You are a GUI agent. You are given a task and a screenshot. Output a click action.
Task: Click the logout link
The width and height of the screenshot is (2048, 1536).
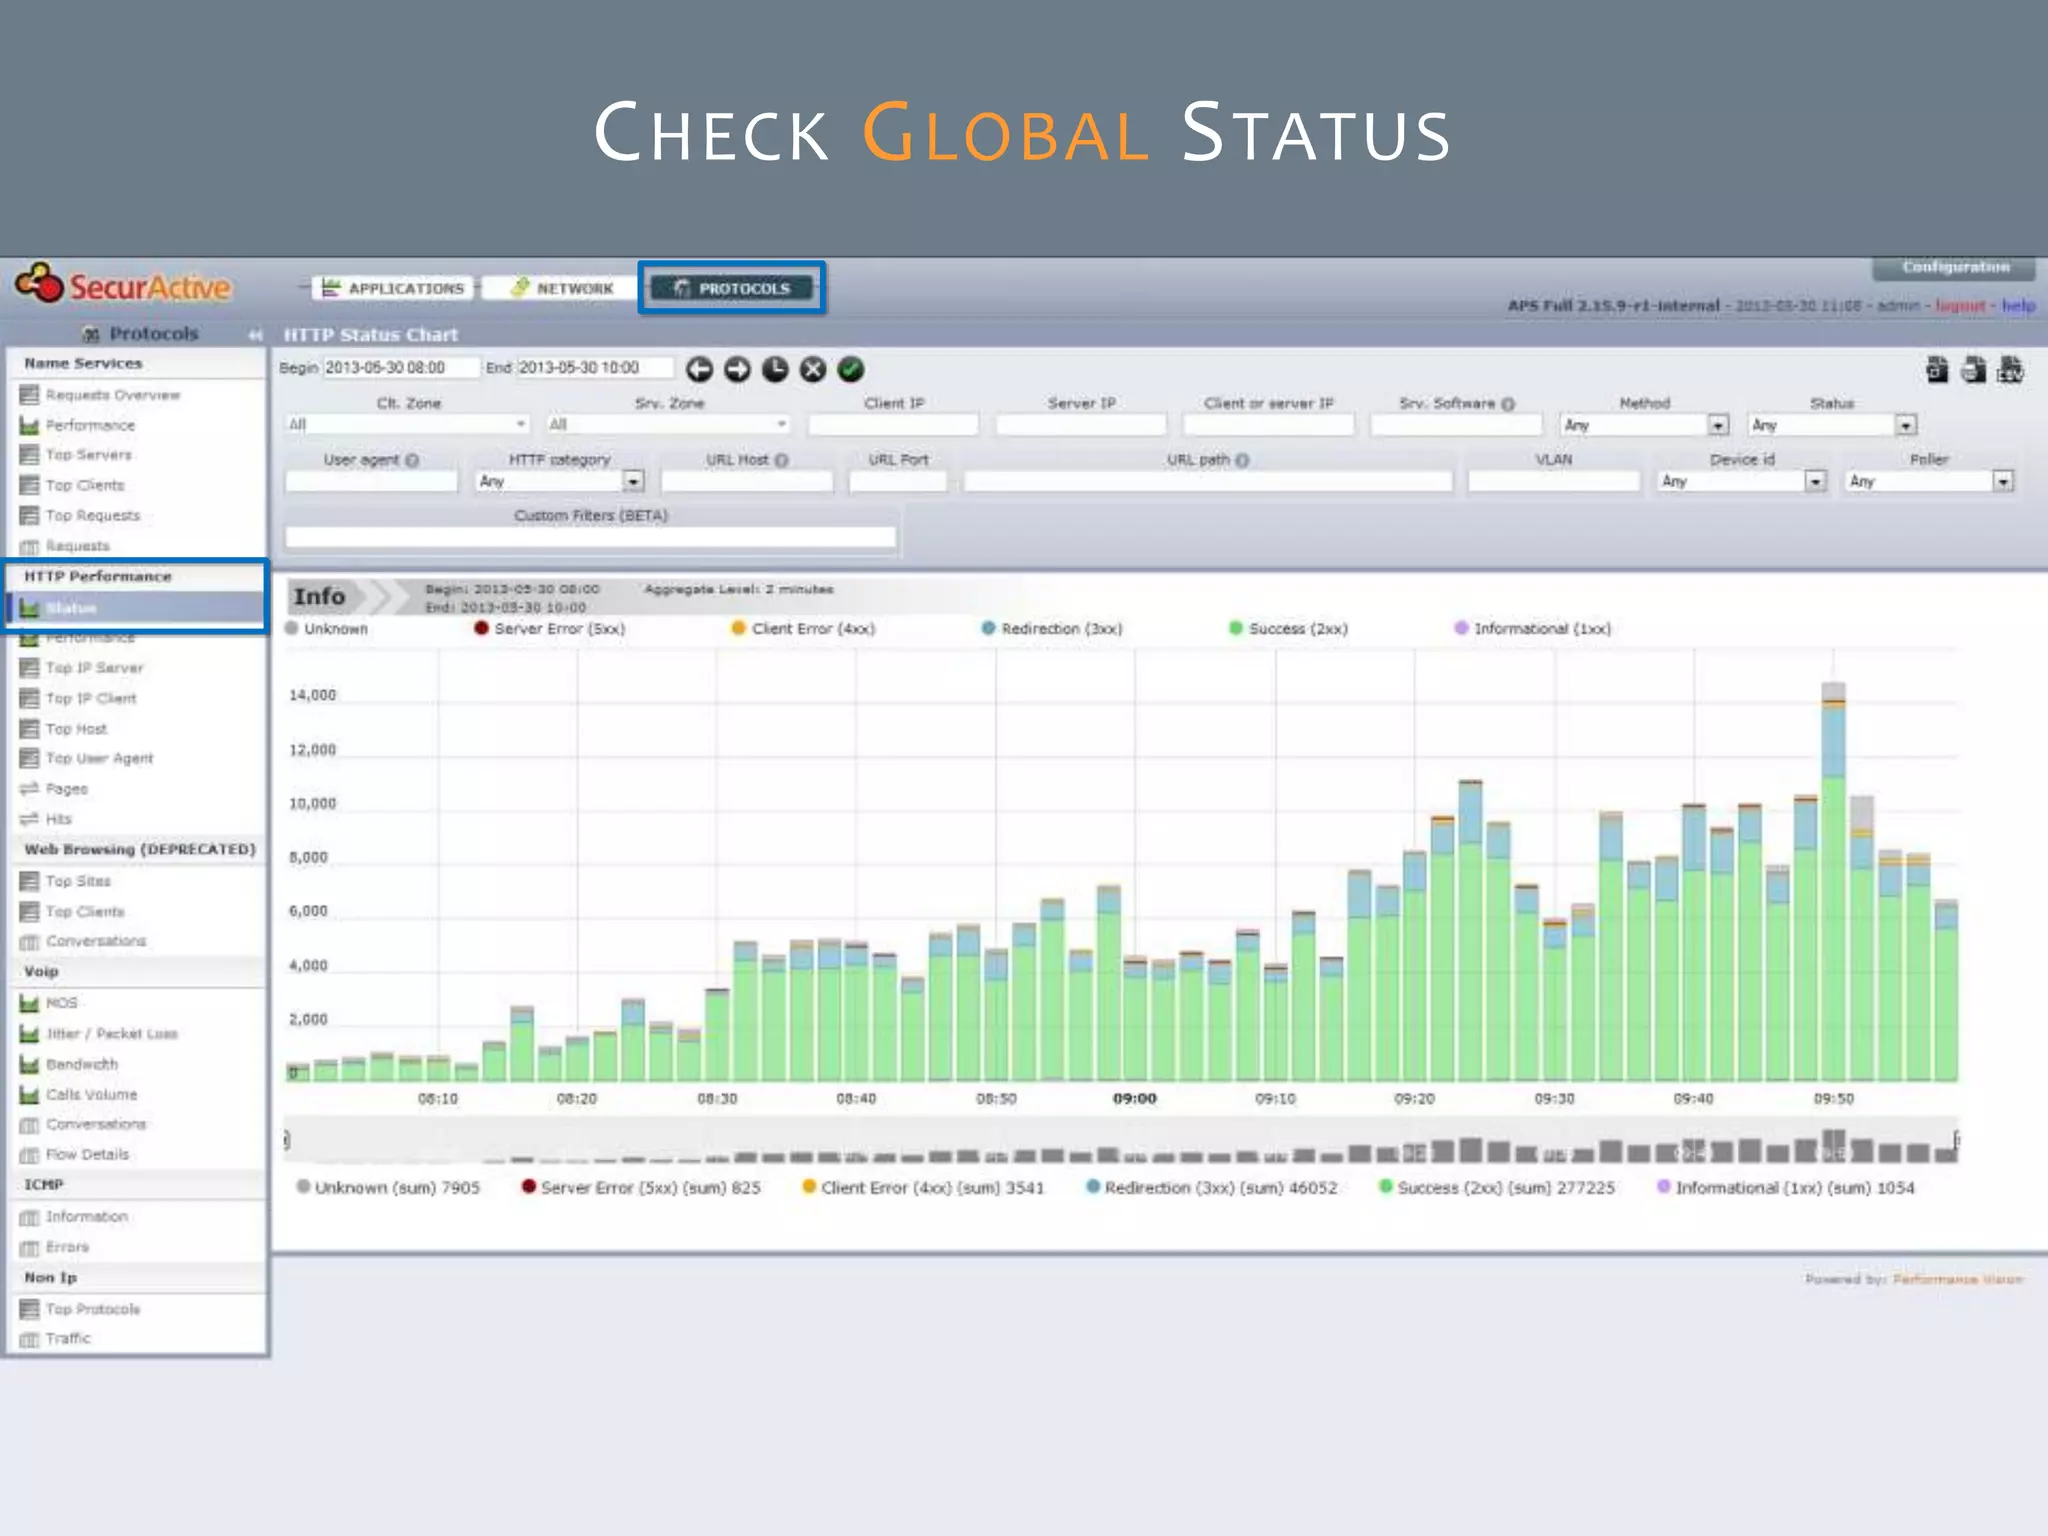click(x=1960, y=305)
